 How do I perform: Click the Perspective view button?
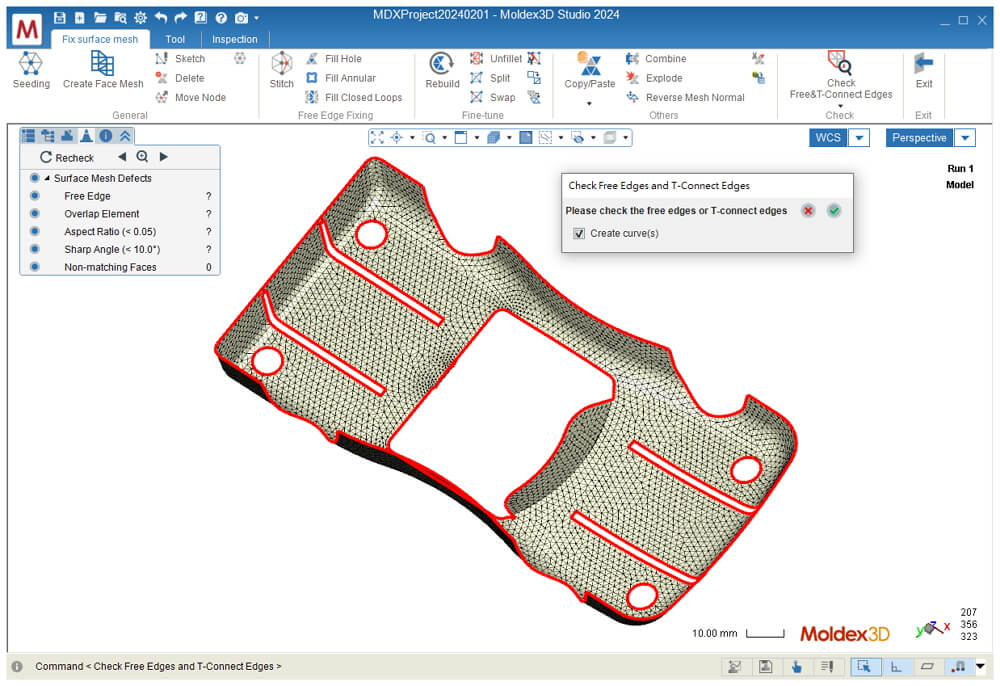point(919,138)
